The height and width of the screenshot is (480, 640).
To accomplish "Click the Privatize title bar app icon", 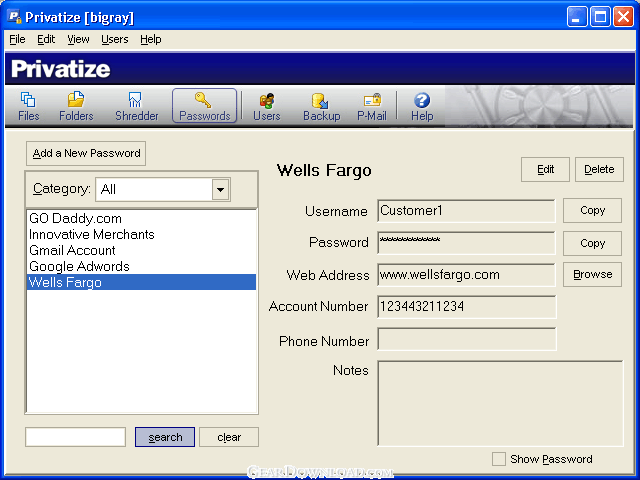I will [x=14, y=17].
